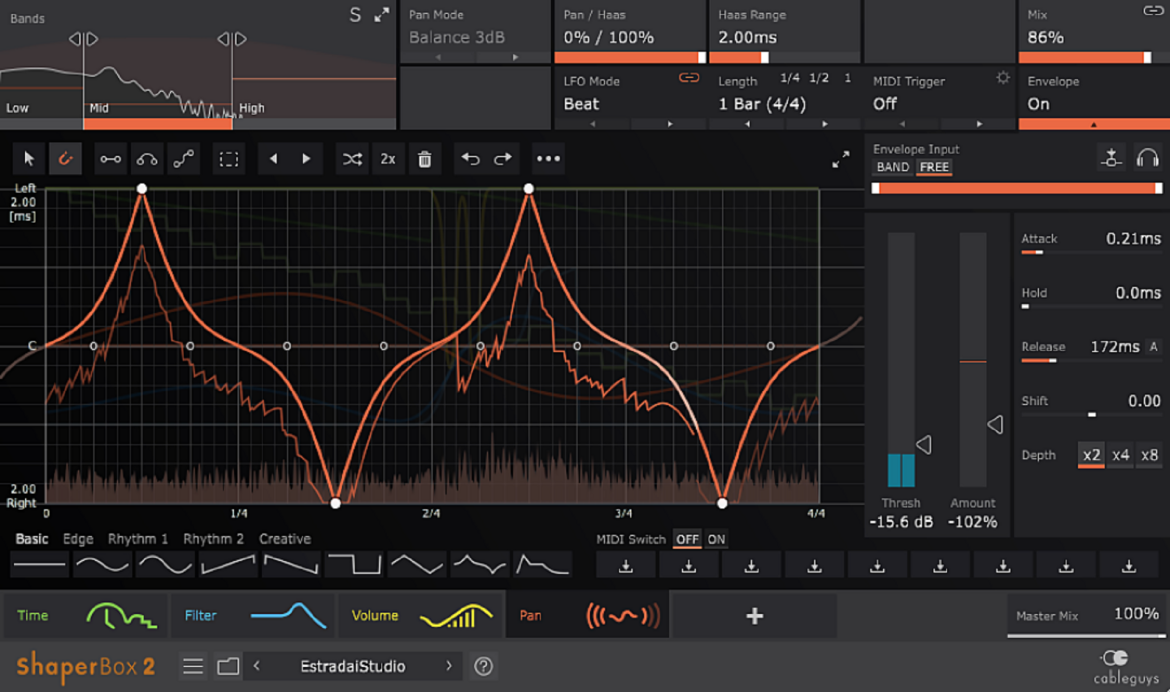Select BAND envelope input

[893, 167]
